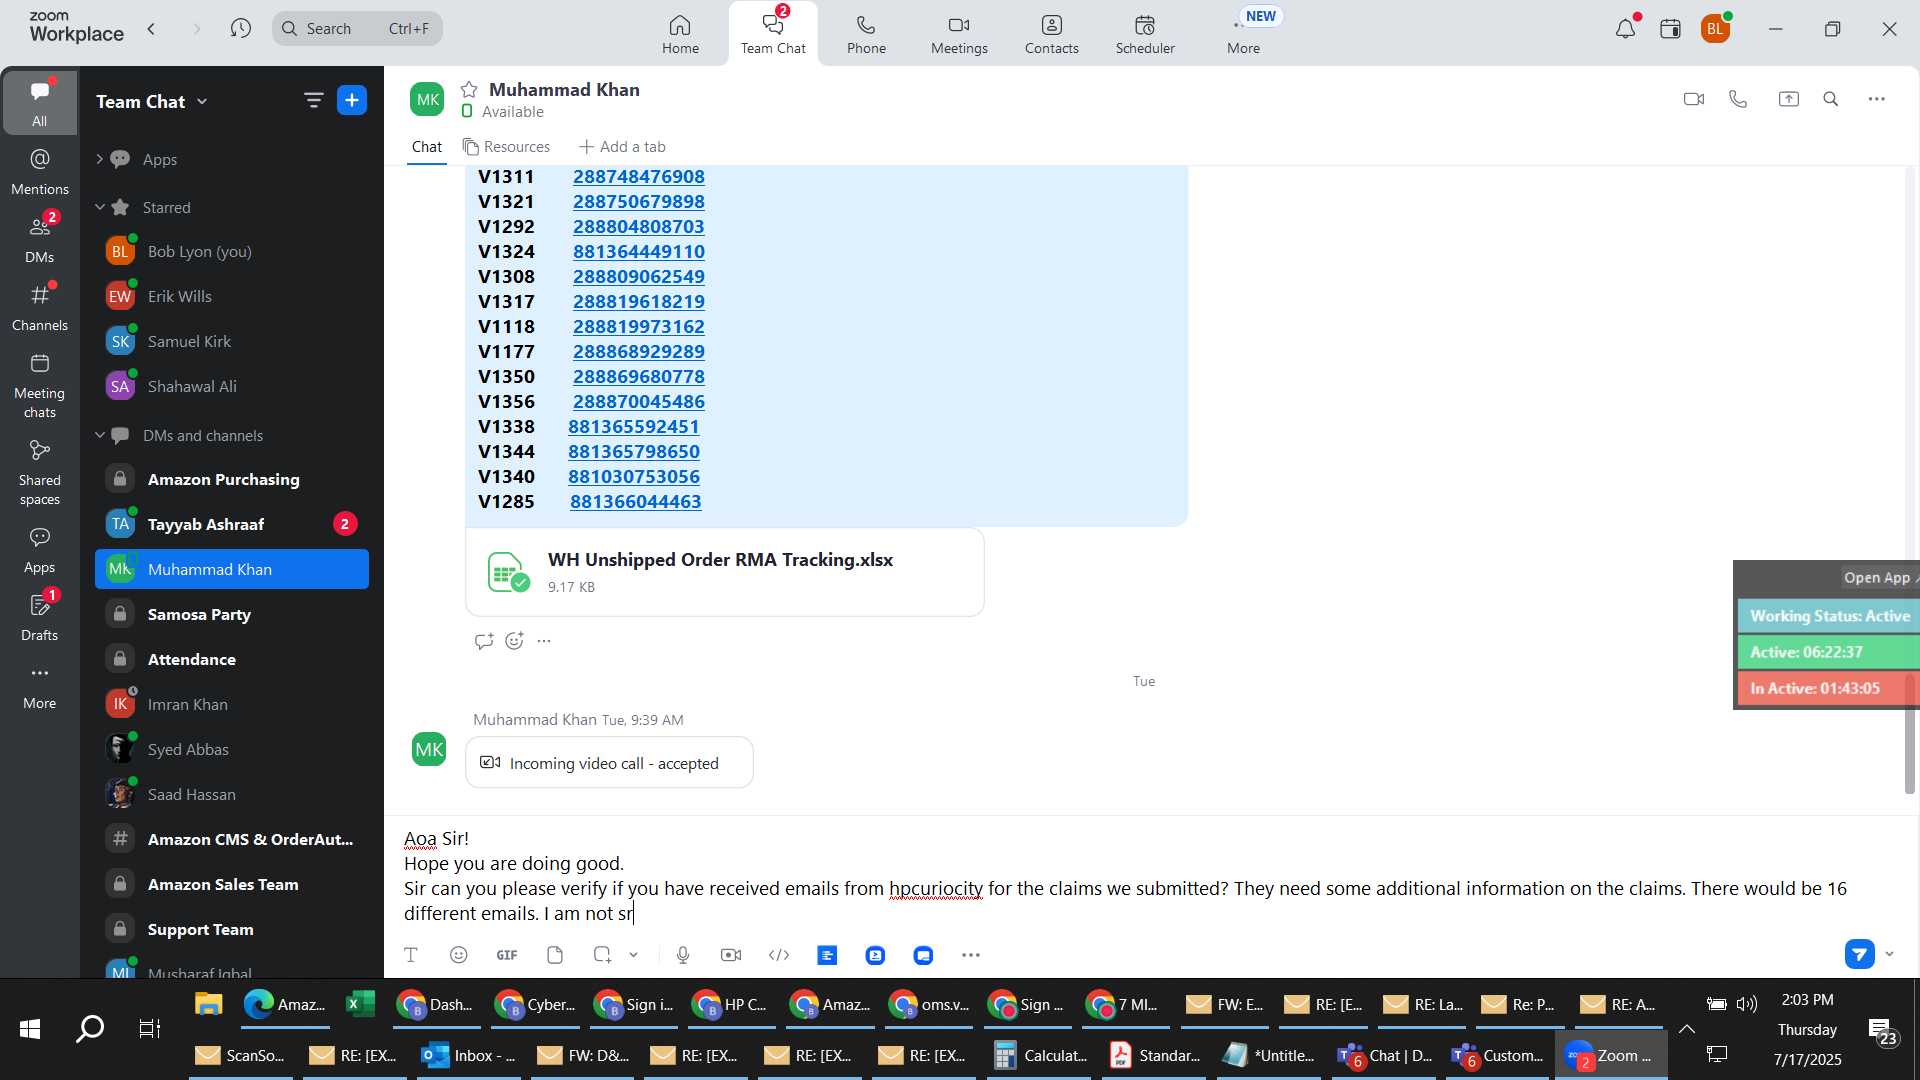Record an audio message with microphone icon
1920x1080 pixels.
click(683, 955)
